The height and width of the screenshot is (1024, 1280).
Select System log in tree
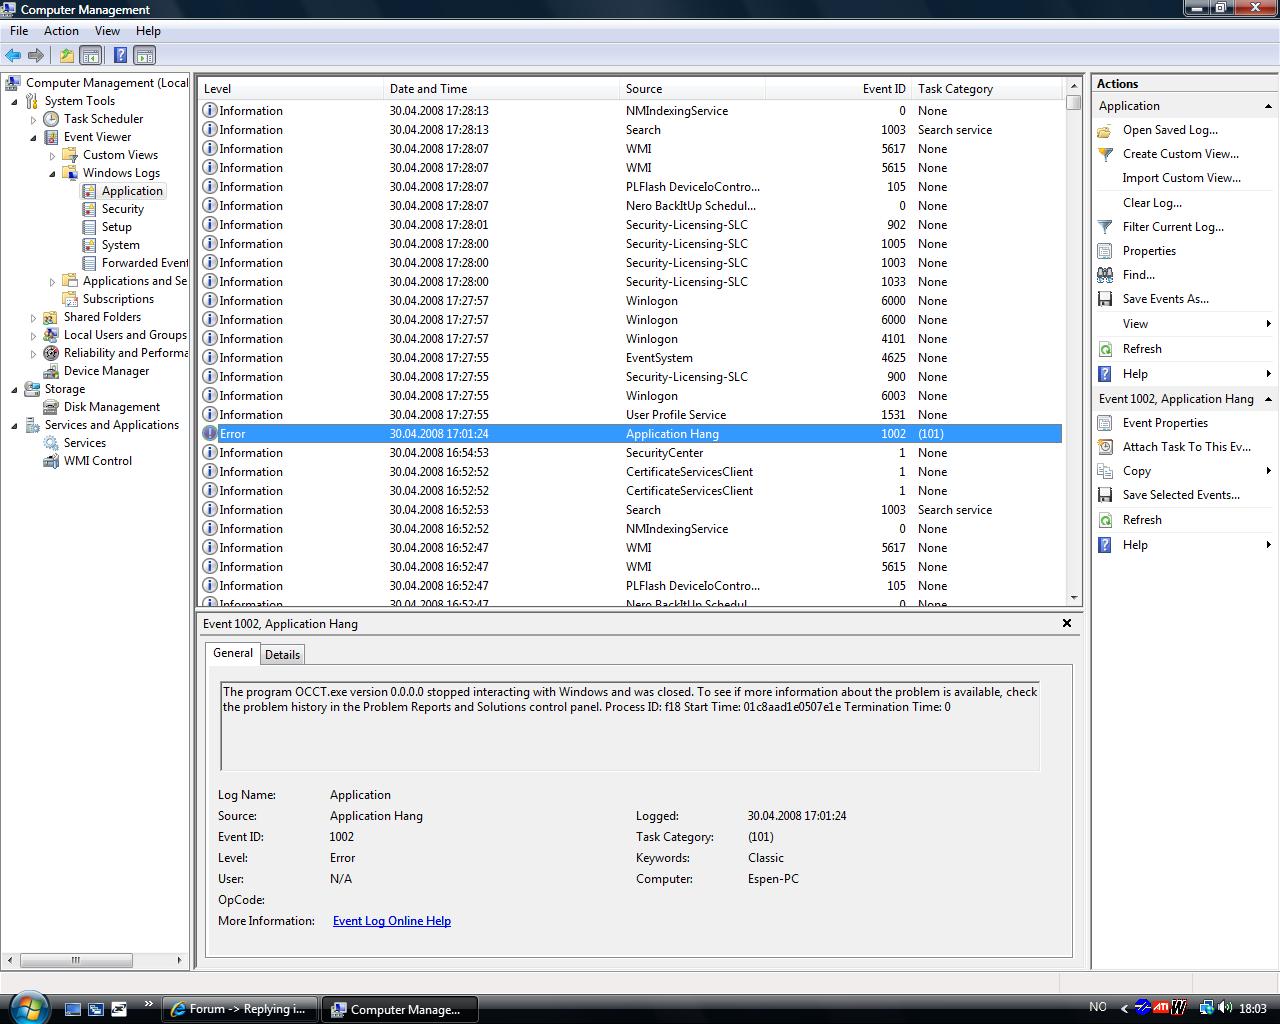121,245
